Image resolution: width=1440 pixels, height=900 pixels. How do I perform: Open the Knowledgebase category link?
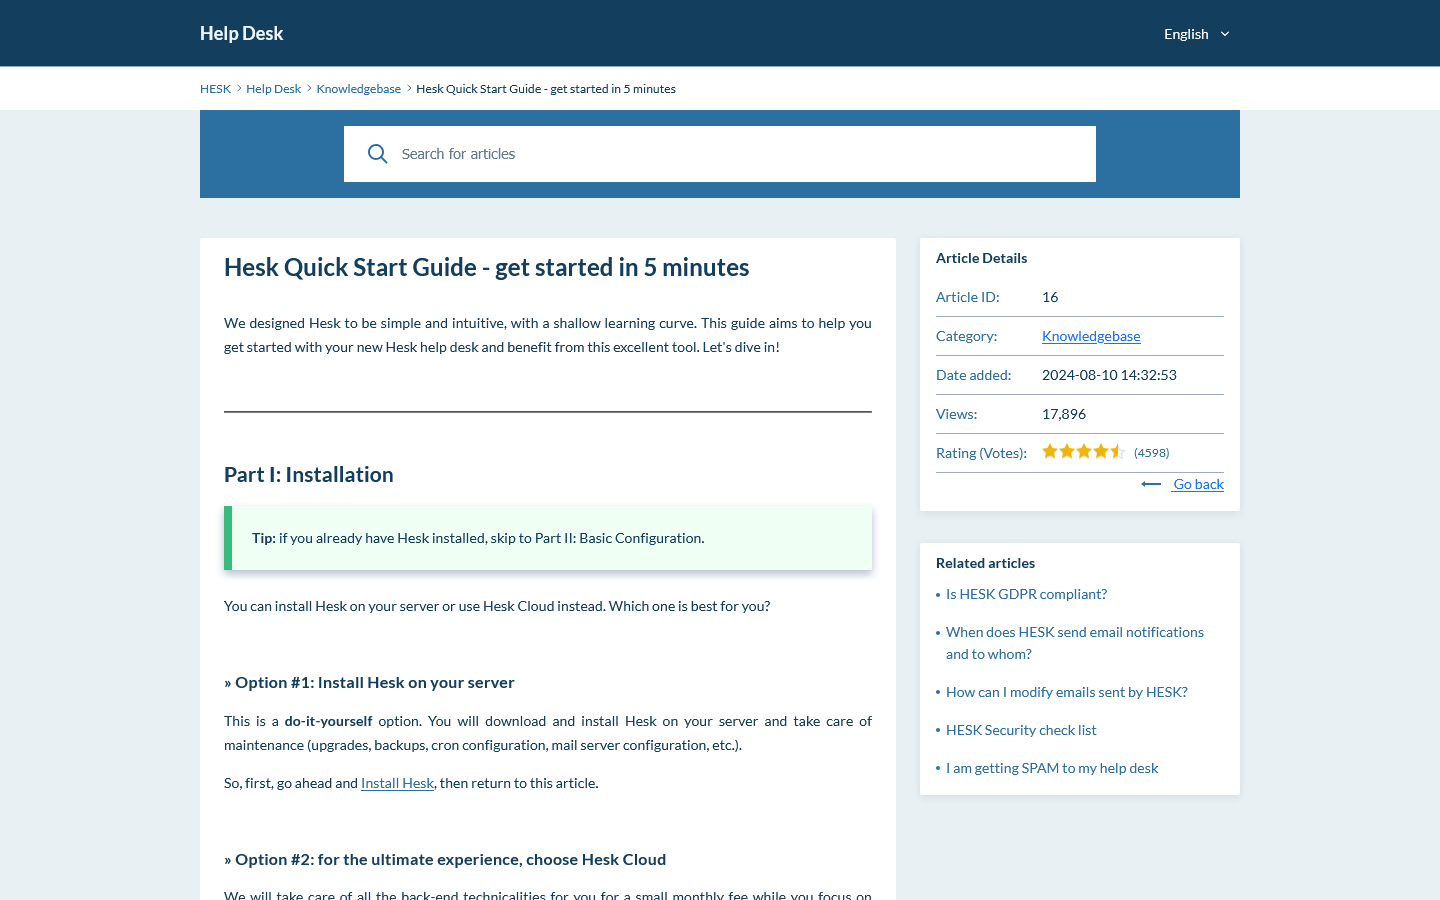click(1091, 336)
